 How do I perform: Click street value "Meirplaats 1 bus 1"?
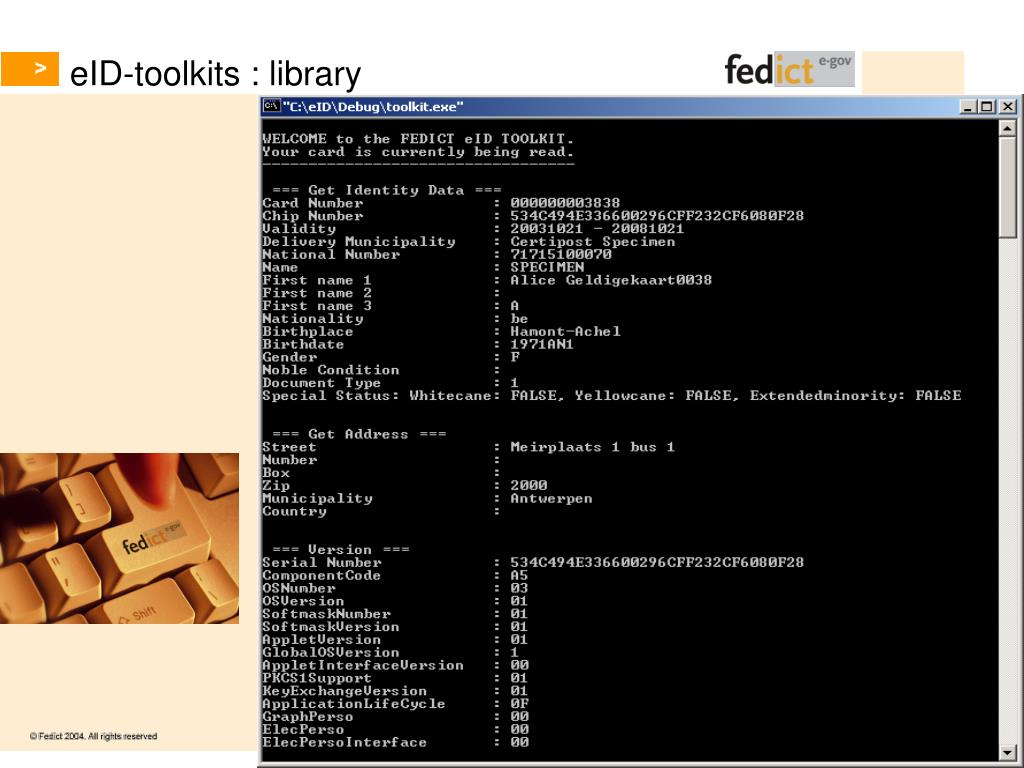[x=592, y=447]
